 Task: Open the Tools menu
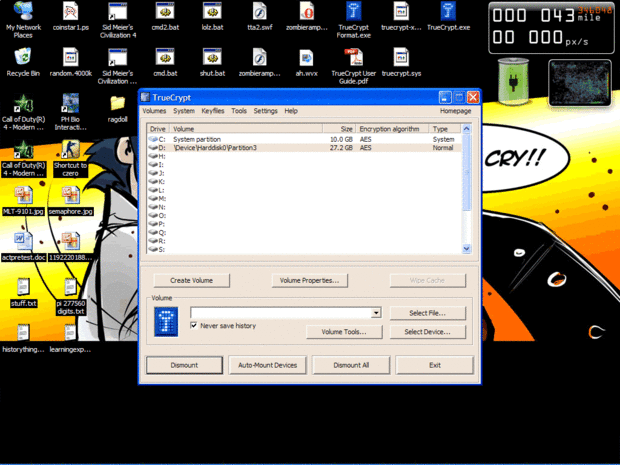tap(239, 111)
